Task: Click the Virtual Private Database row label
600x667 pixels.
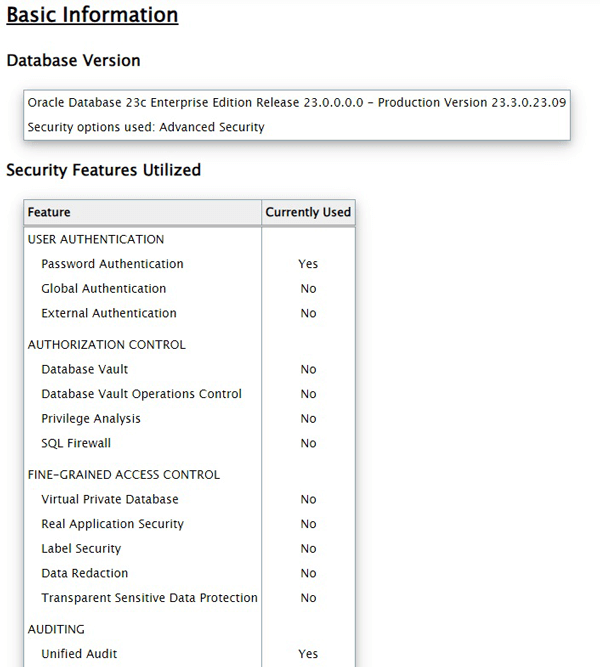Action: 110,499
